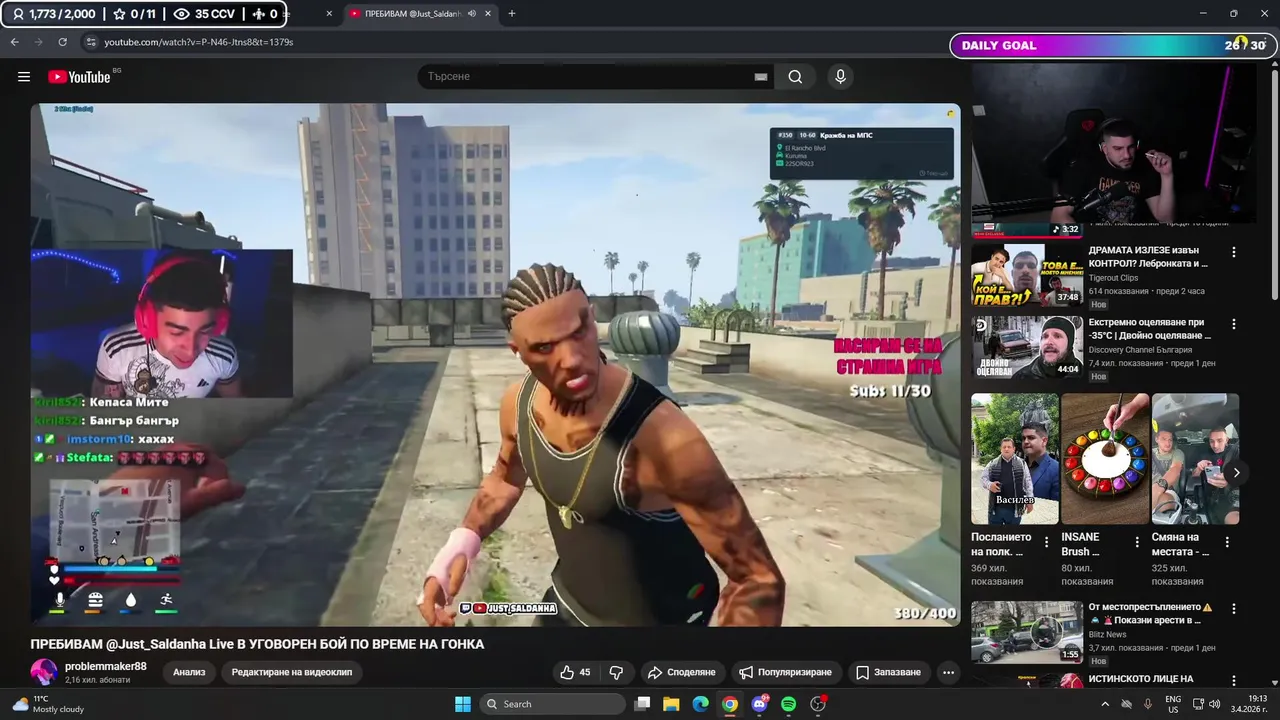Open the Посланието на полк. short
Image resolution: width=1280 pixels, height=720 pixels.
pyautogui.click(x=1014, y=458)
